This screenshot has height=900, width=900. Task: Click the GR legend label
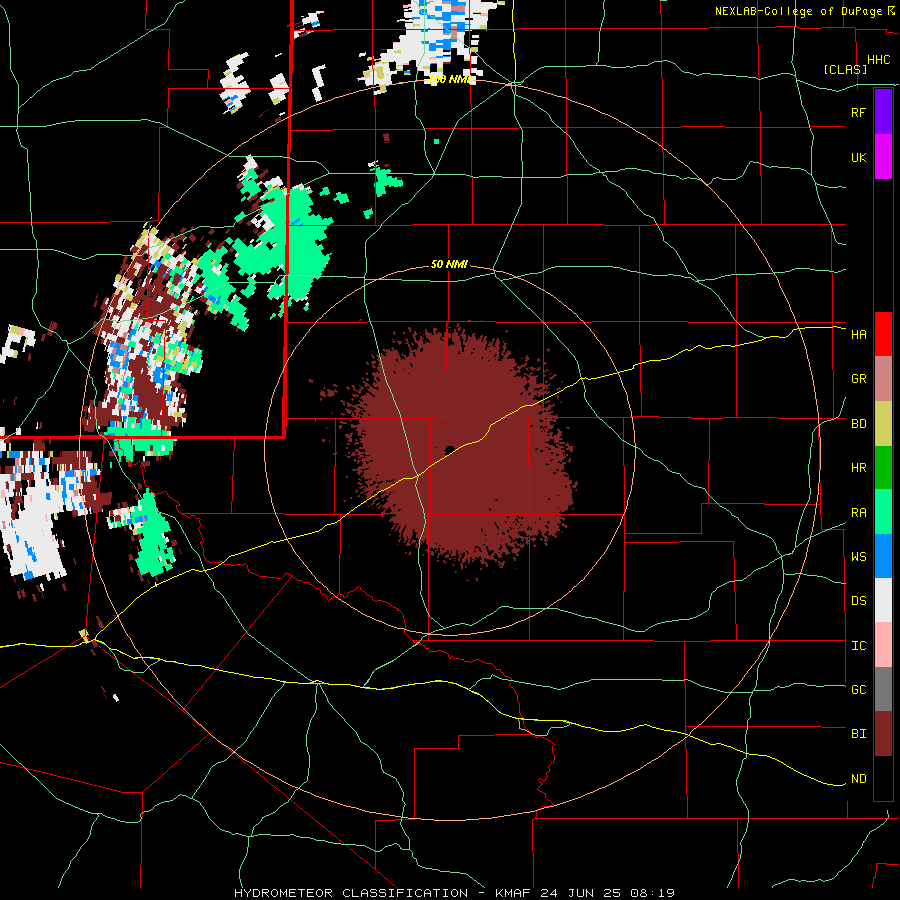[x=858, y=379]
